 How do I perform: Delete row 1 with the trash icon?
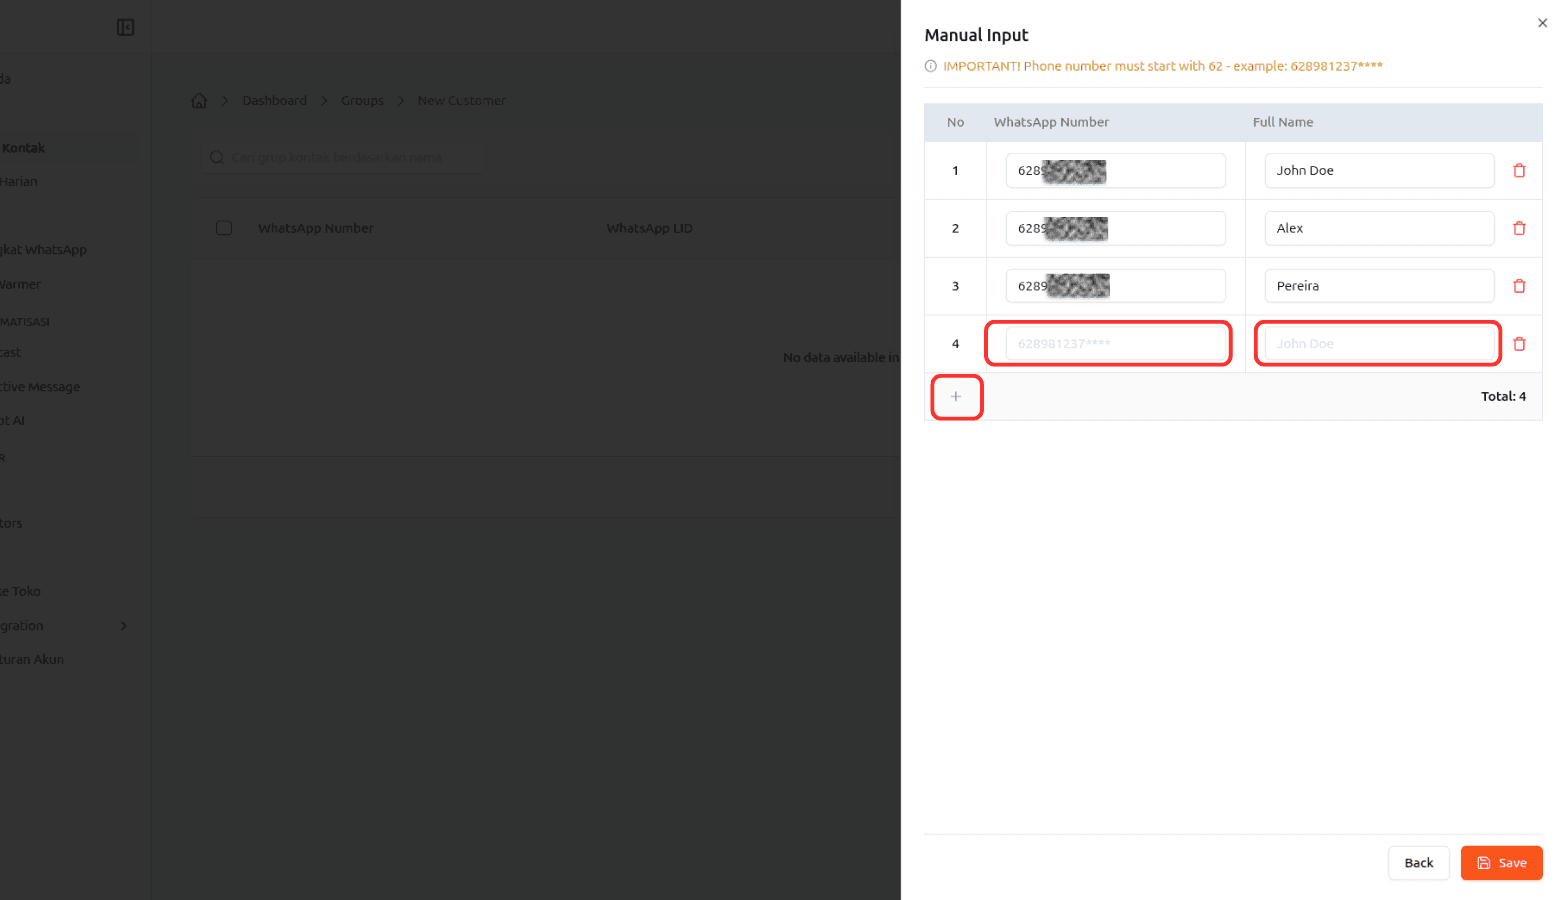(x=1519, y=171)
